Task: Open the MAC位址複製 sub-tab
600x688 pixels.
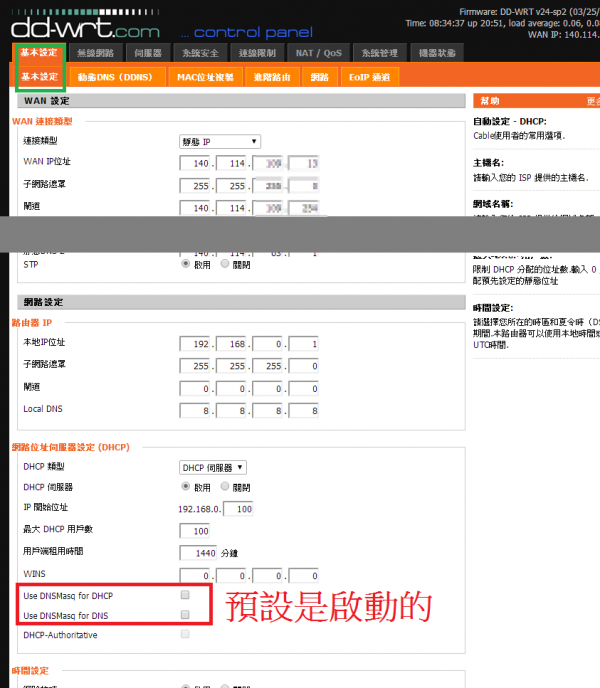Action: click(x=205, y=76)
